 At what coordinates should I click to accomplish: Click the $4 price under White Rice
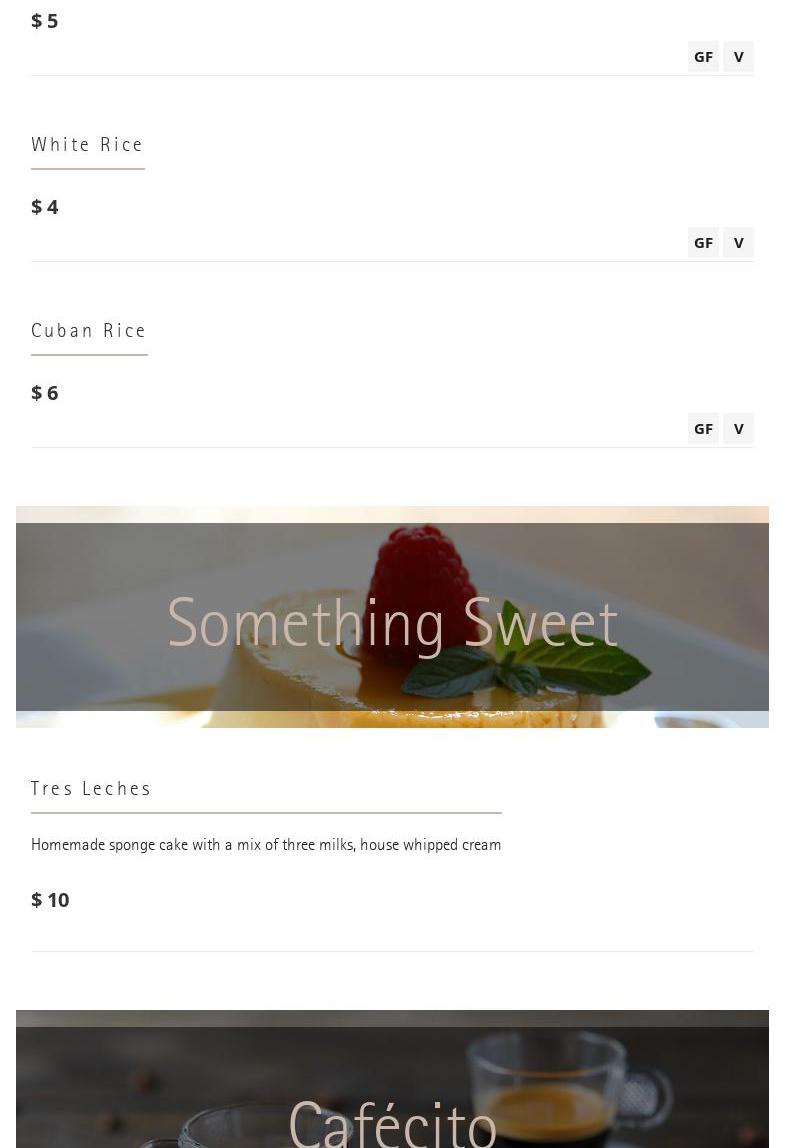pos(45,207)
